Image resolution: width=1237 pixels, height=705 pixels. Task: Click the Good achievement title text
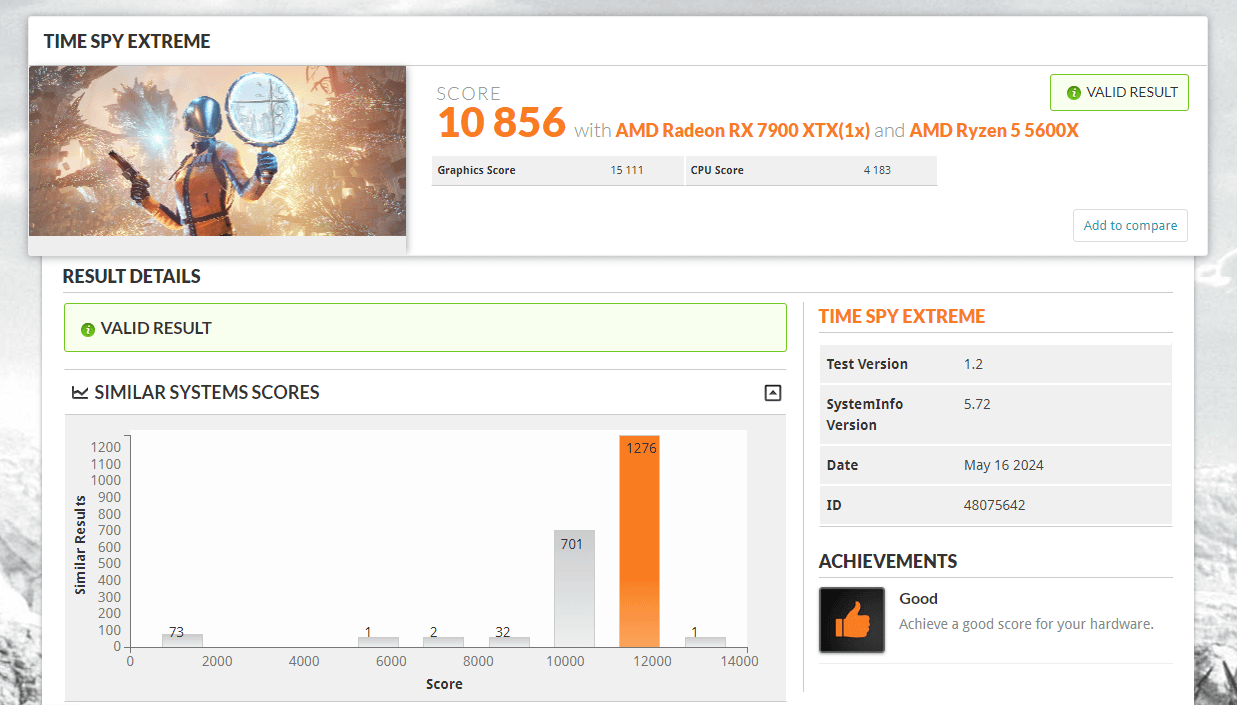[918, 599]
